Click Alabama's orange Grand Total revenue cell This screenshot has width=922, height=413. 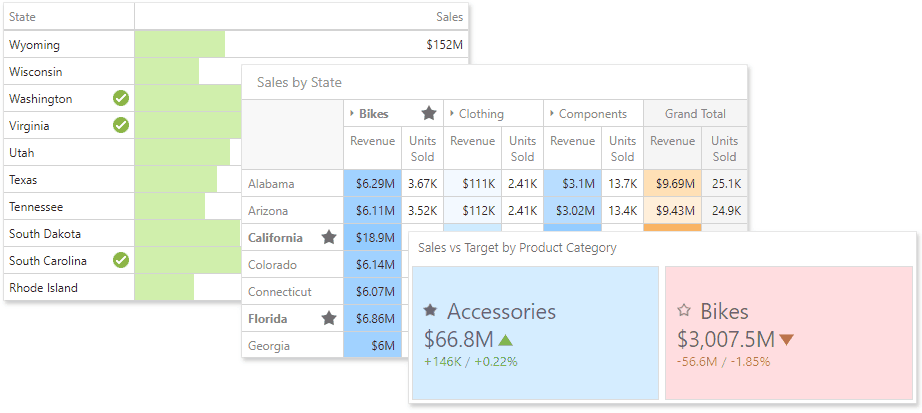coord(672,184)
